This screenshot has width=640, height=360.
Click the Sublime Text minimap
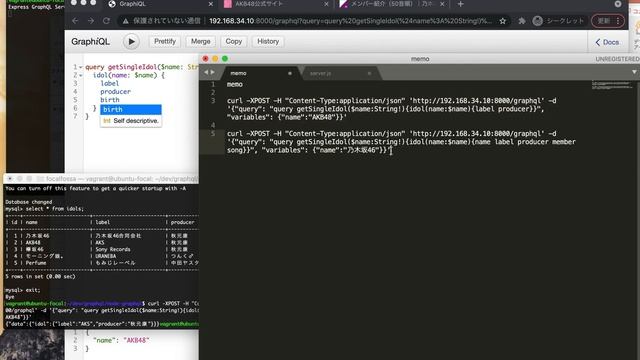tap(611, 85)
